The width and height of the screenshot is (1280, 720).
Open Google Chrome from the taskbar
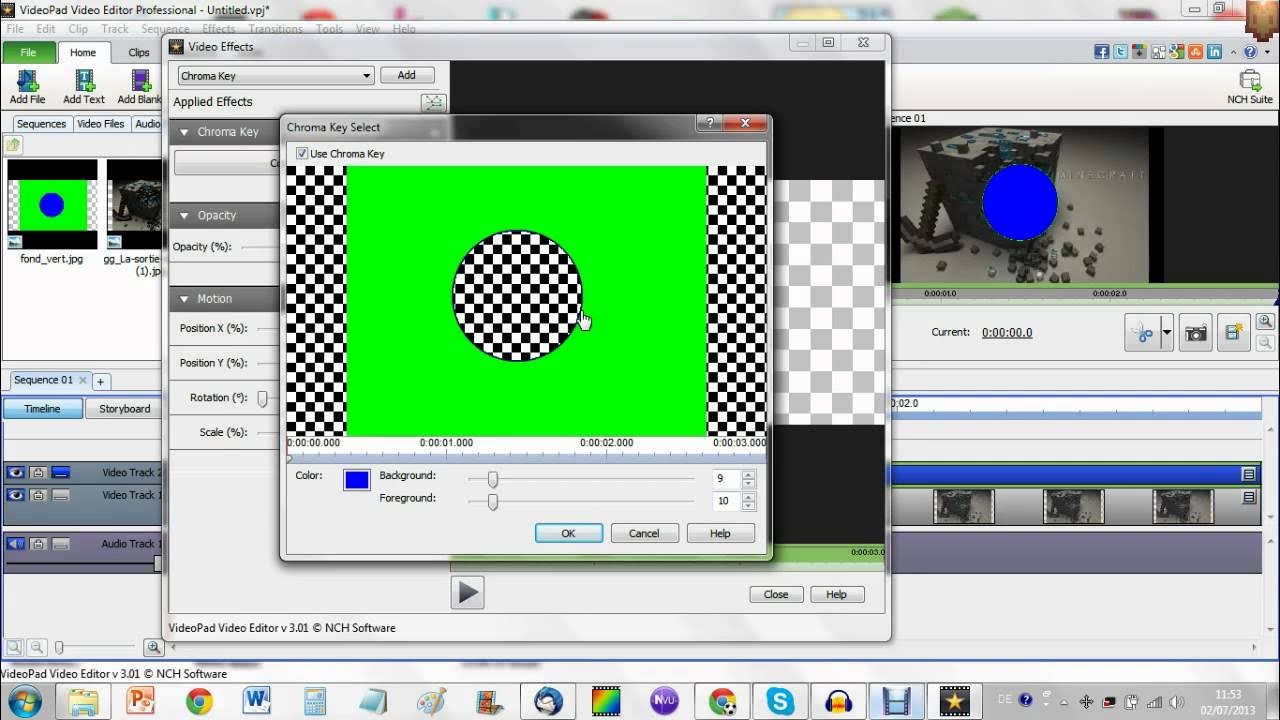pos(199,701)
